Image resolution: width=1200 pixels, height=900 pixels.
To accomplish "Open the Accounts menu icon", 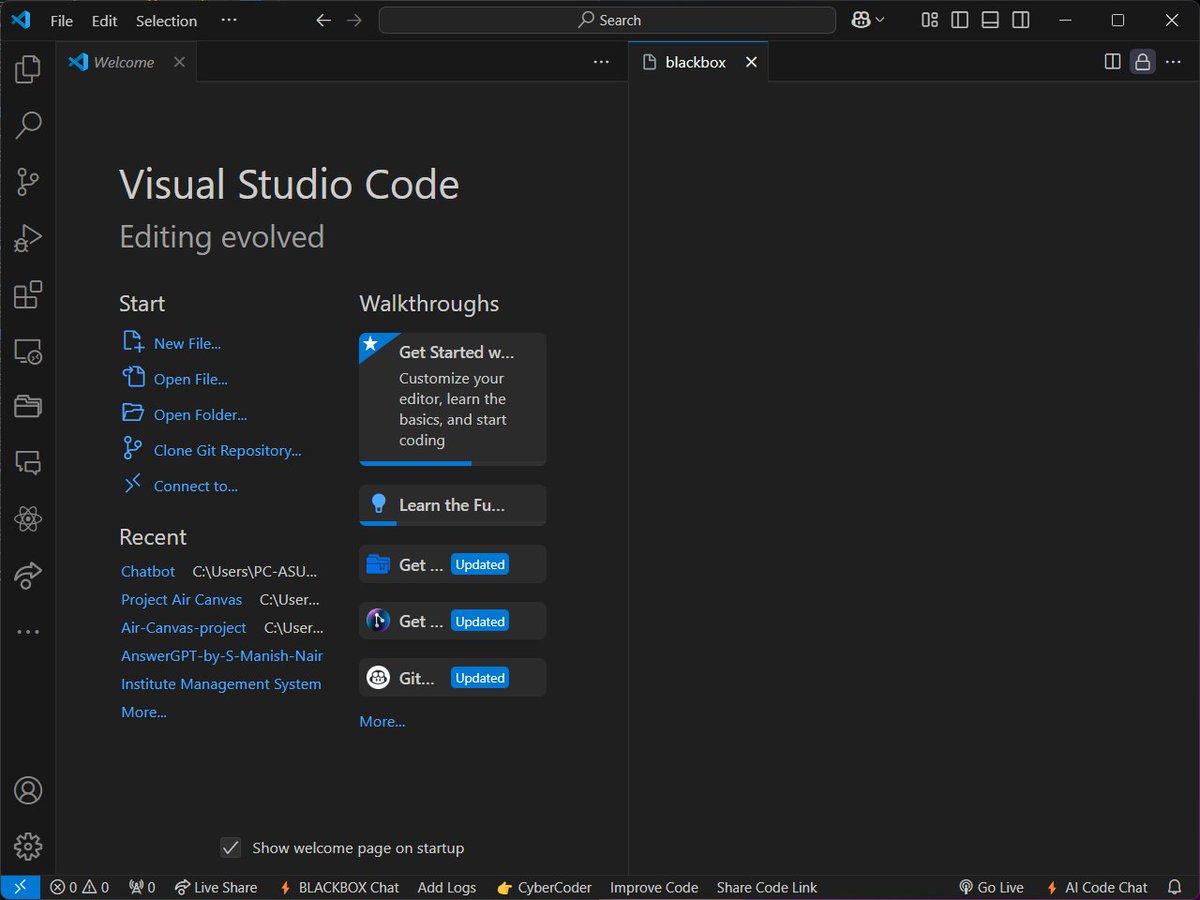I will (x=28, y=790).
